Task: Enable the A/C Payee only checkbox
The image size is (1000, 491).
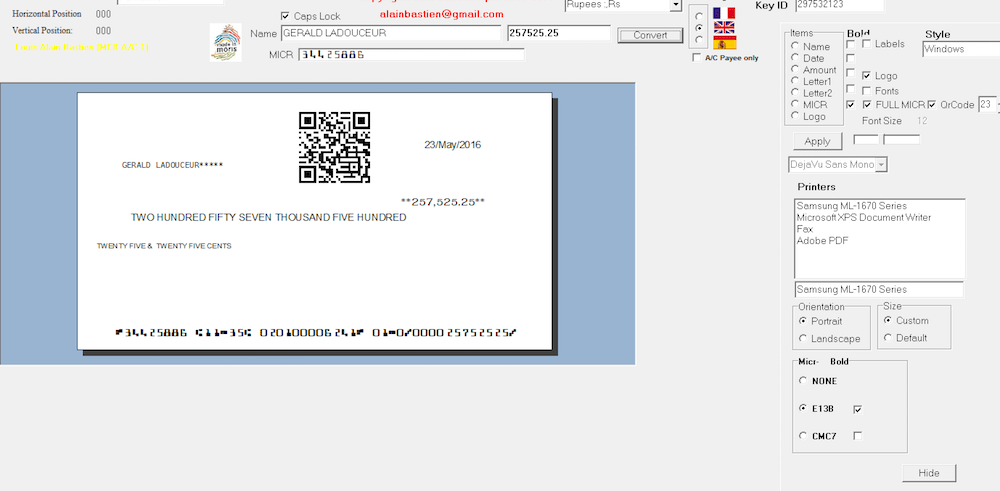Action: pos(696,58)
